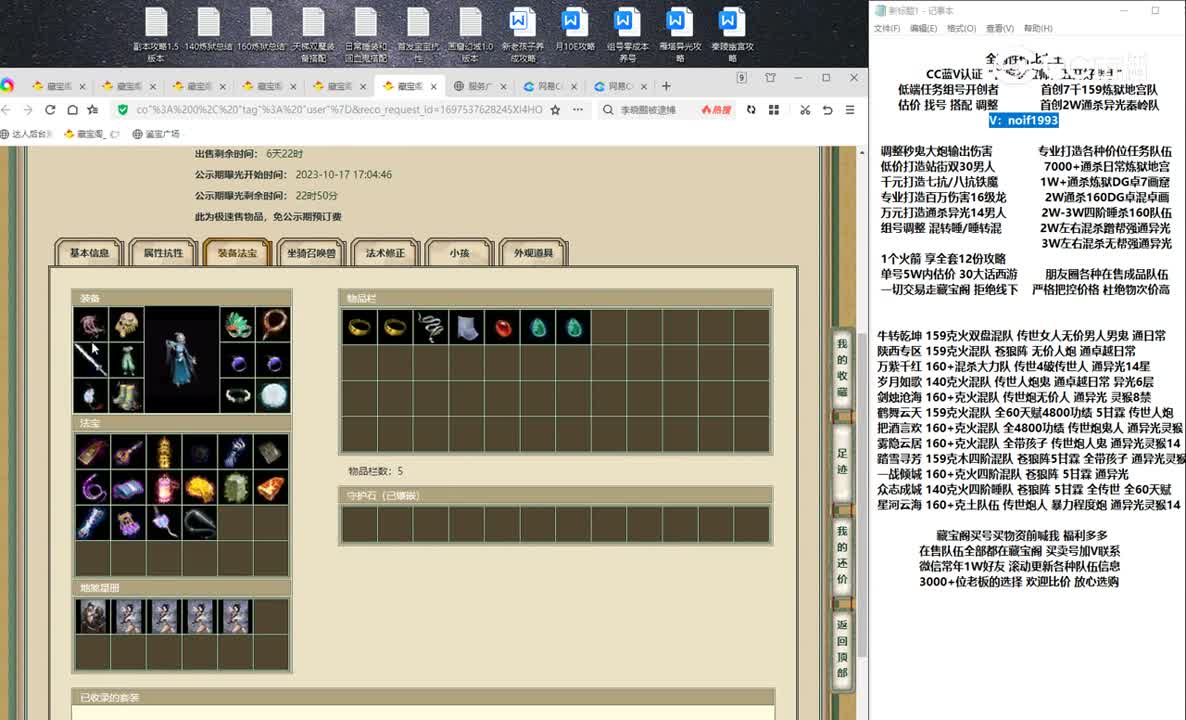
Task: Inspect the green robe armor slot
Action: (126, 359)
